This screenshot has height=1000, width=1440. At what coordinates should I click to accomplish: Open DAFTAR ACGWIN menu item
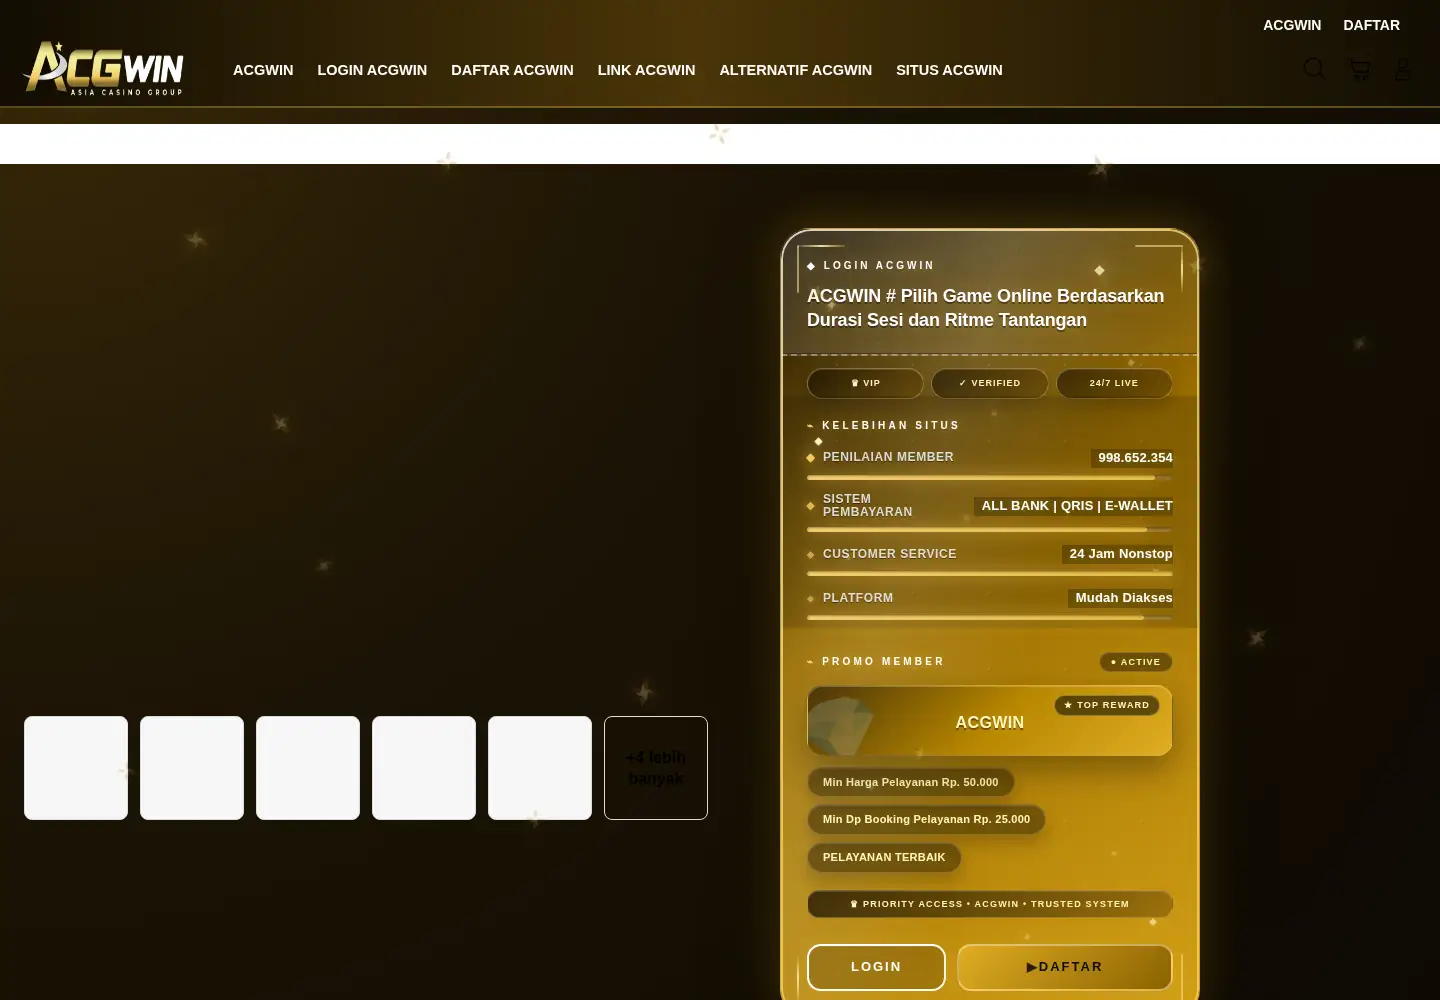coord(512,70)
